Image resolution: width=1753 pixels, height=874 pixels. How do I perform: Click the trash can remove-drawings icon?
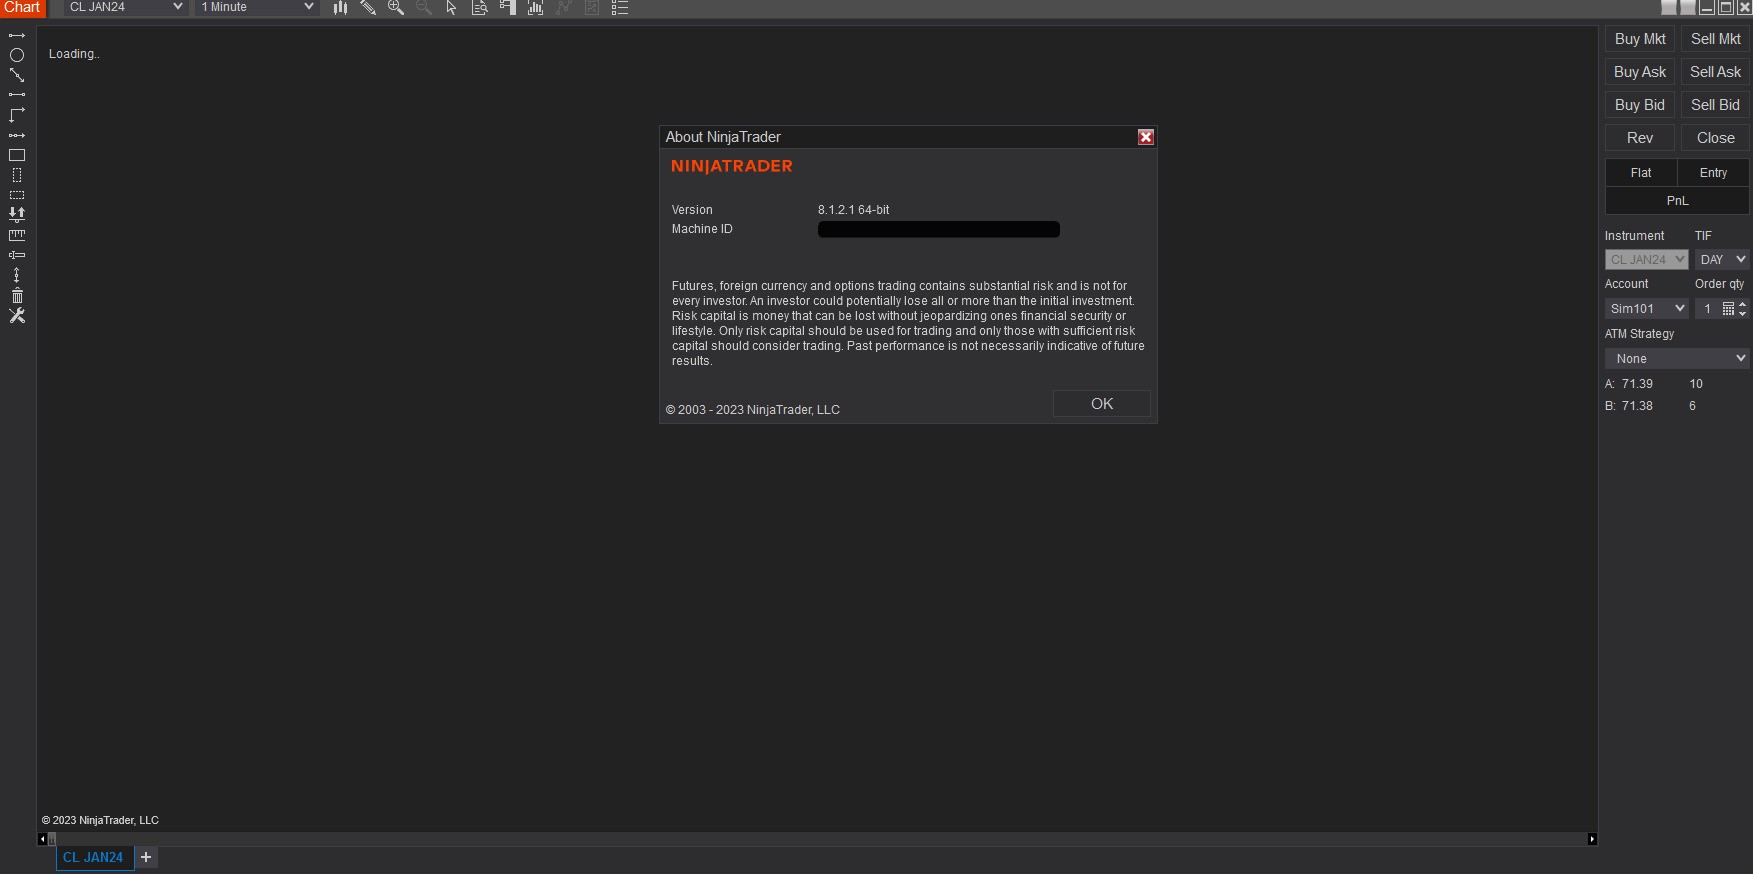pos(17,295)
